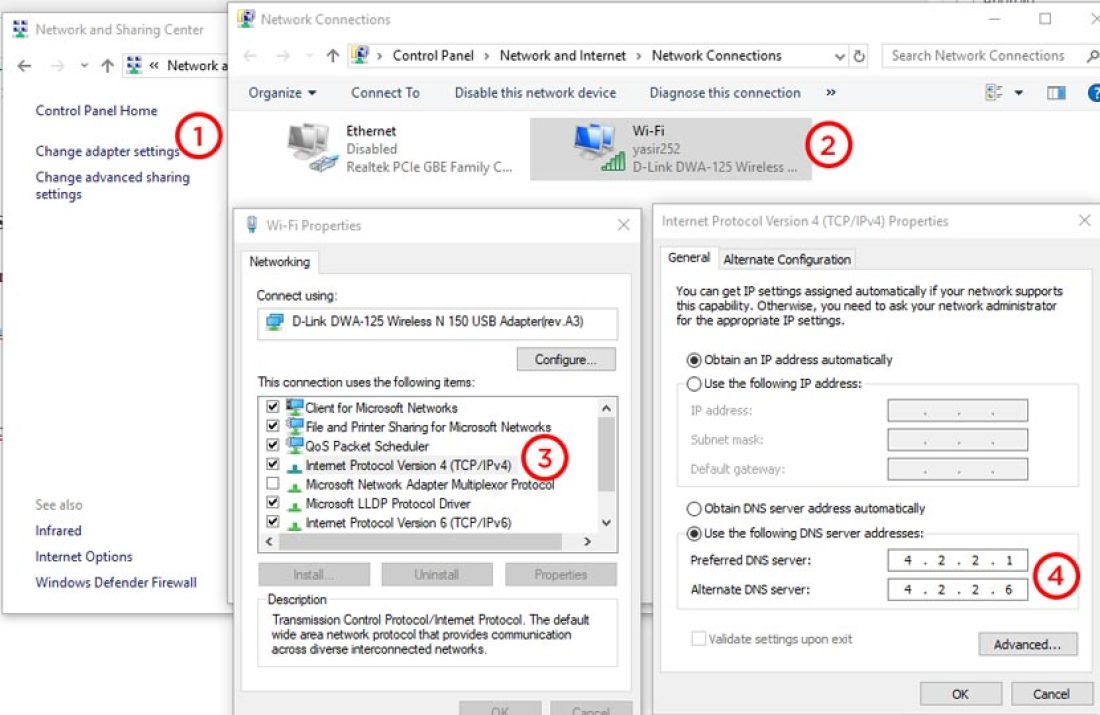Open the address bar history dropdown
The width and height of the screenshot is (1100, 715).
click(x=840, y=56)
